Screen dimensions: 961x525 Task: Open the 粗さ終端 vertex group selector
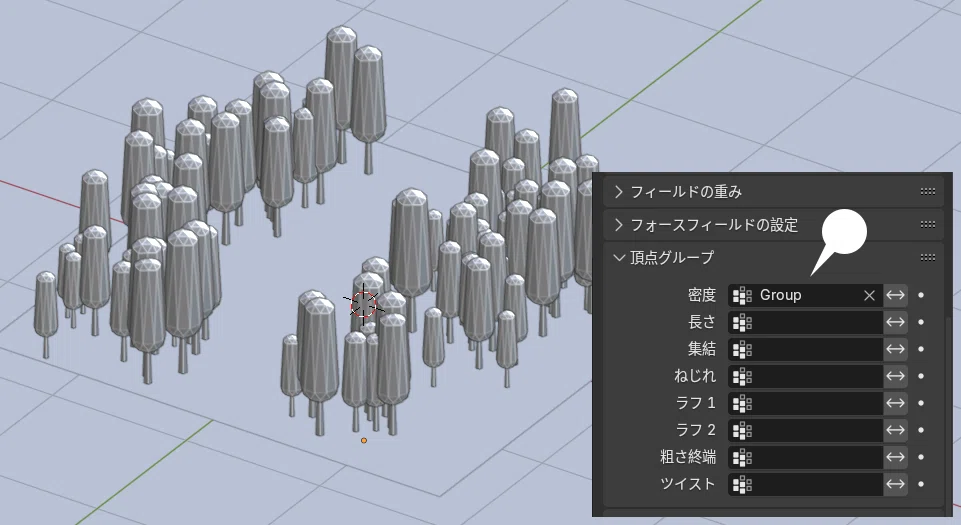[x=805, y=457]
